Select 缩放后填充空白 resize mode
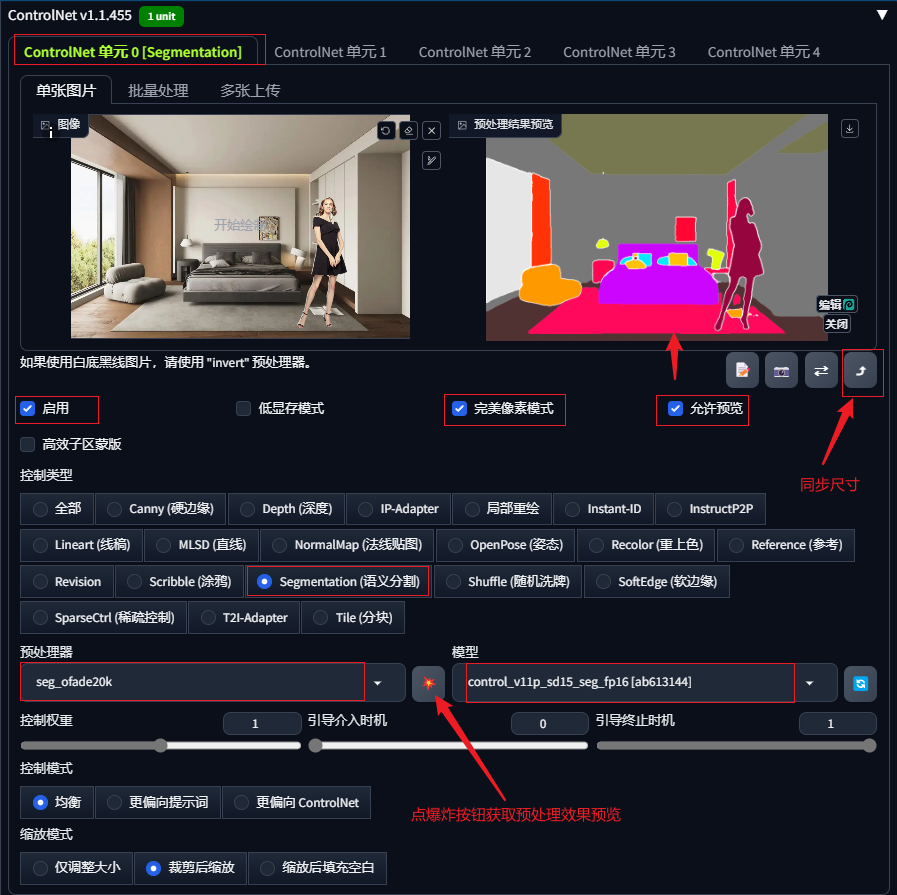897x895 pixels. point(317,868)
